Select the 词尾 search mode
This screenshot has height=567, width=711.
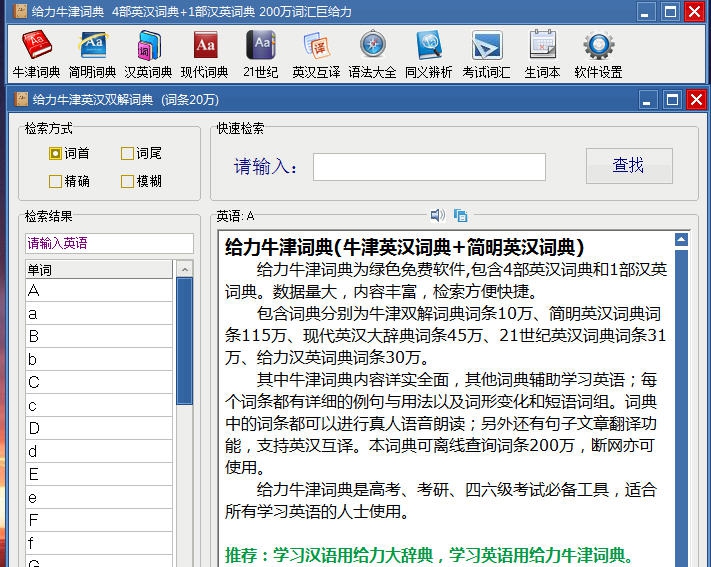pos(141,153)
